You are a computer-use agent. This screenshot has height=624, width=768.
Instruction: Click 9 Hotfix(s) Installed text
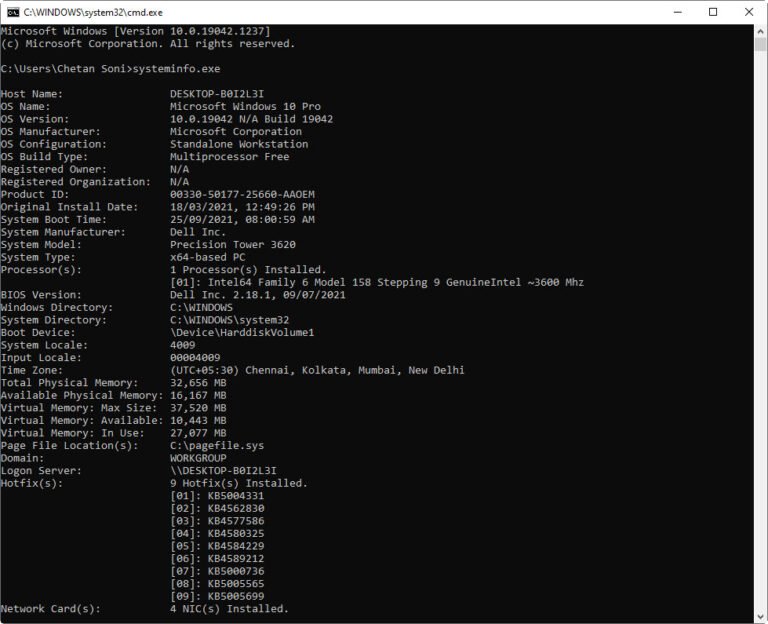(239, 483)
